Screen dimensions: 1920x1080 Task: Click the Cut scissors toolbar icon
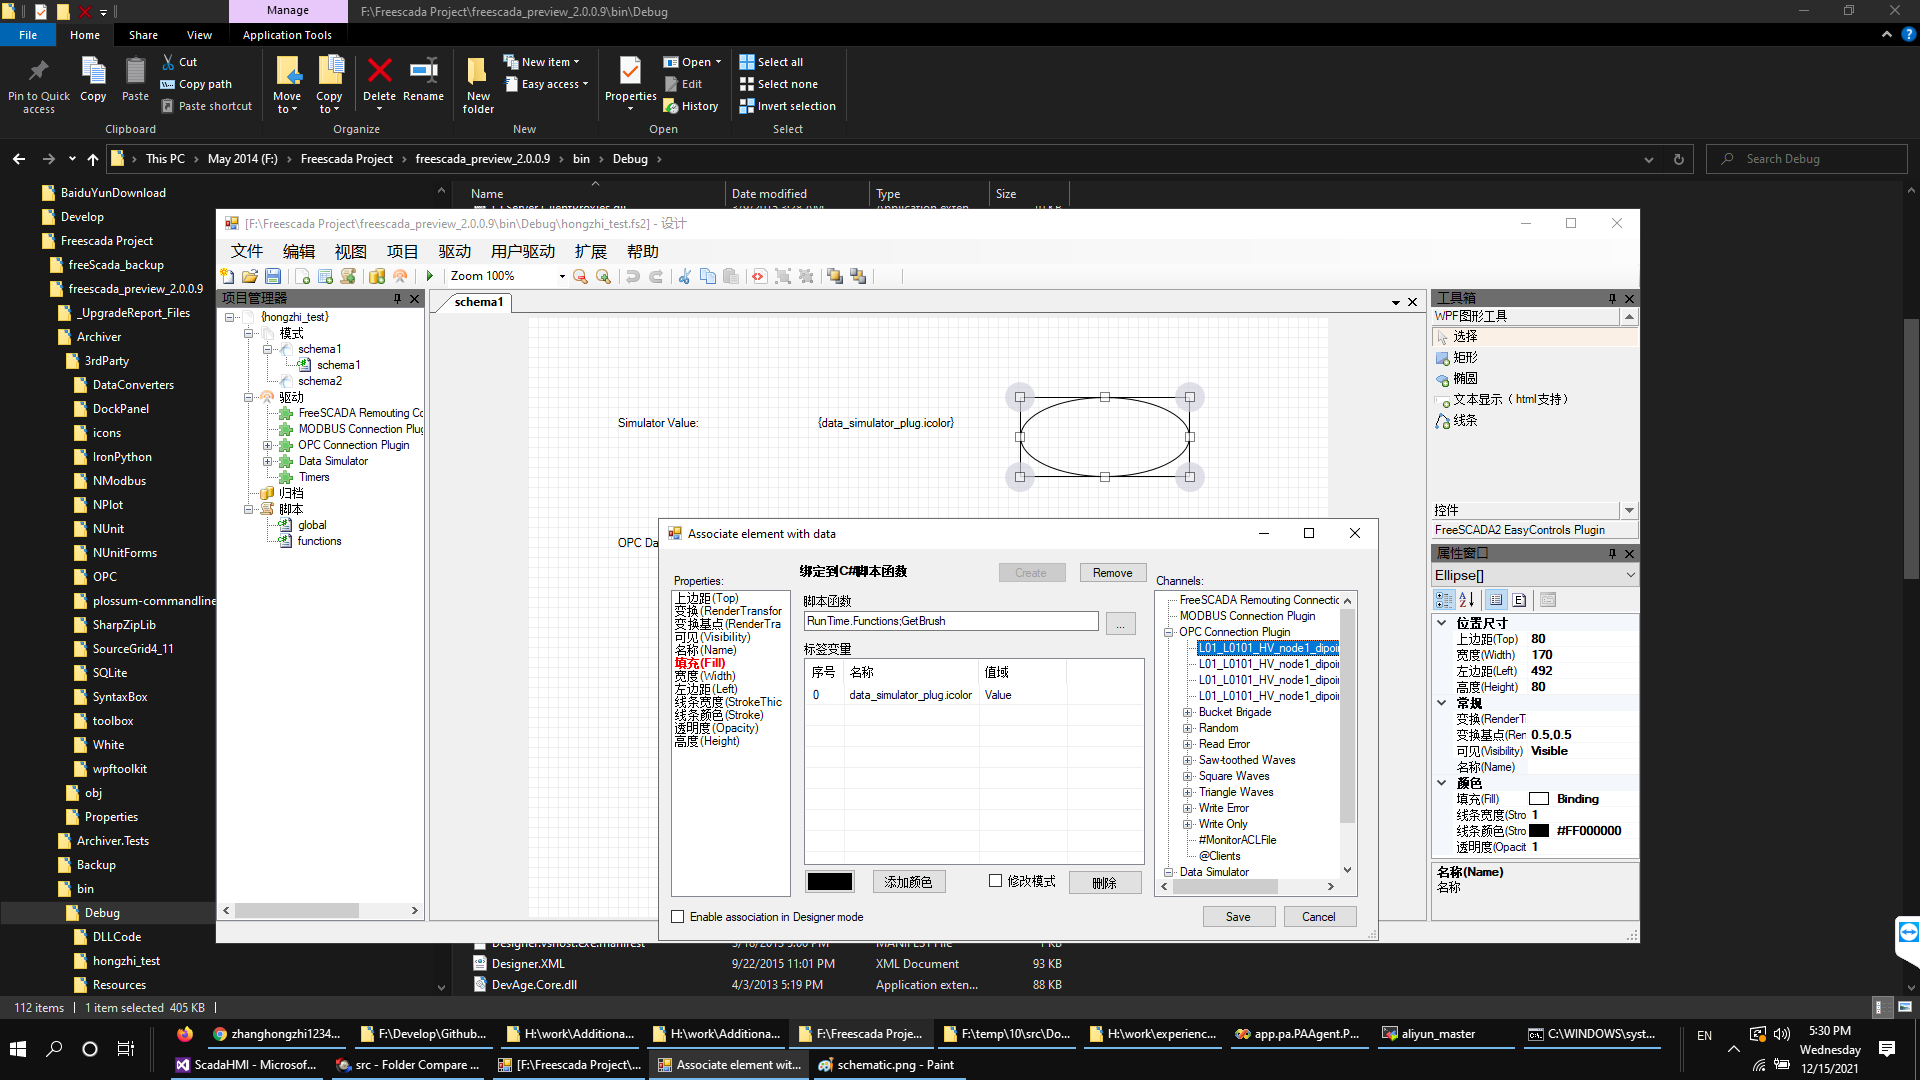[x=685, y=277]
